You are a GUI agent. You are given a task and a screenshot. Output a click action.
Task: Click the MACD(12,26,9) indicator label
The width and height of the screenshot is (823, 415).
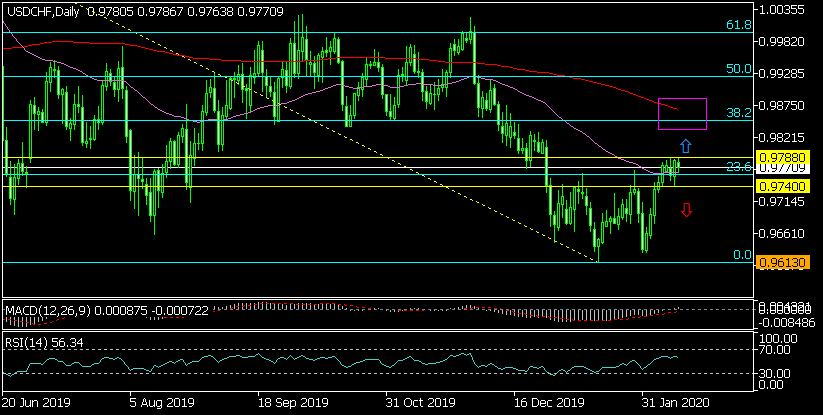pos(48,311)
